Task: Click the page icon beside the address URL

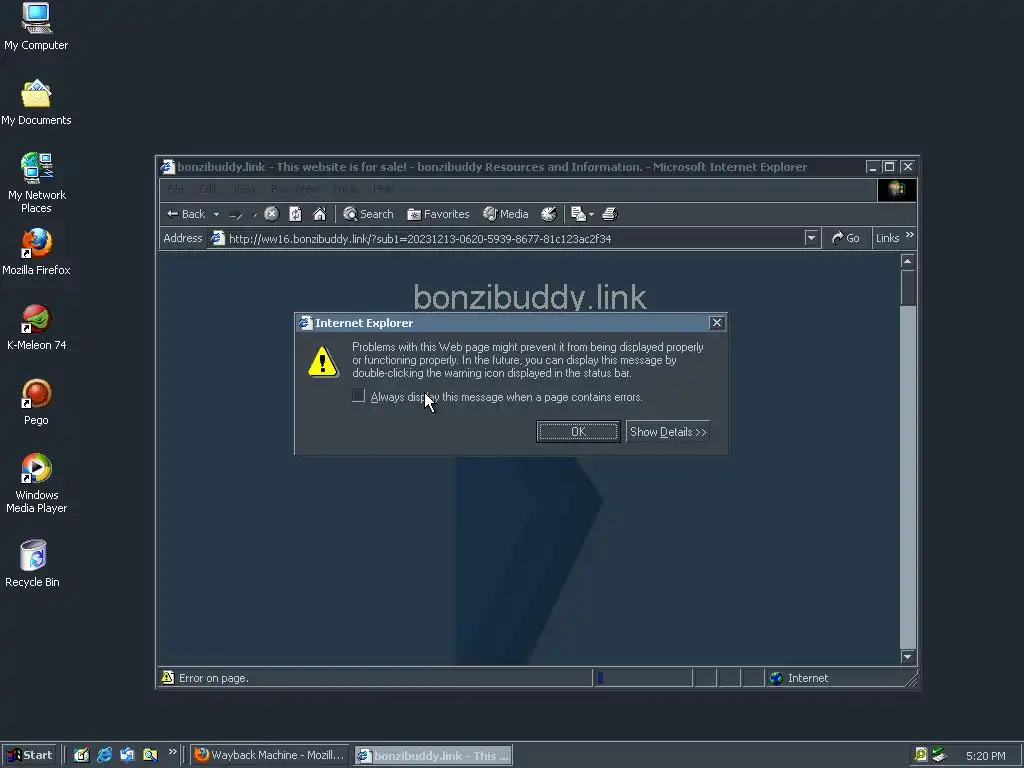Action: click(x=217, y=238)
